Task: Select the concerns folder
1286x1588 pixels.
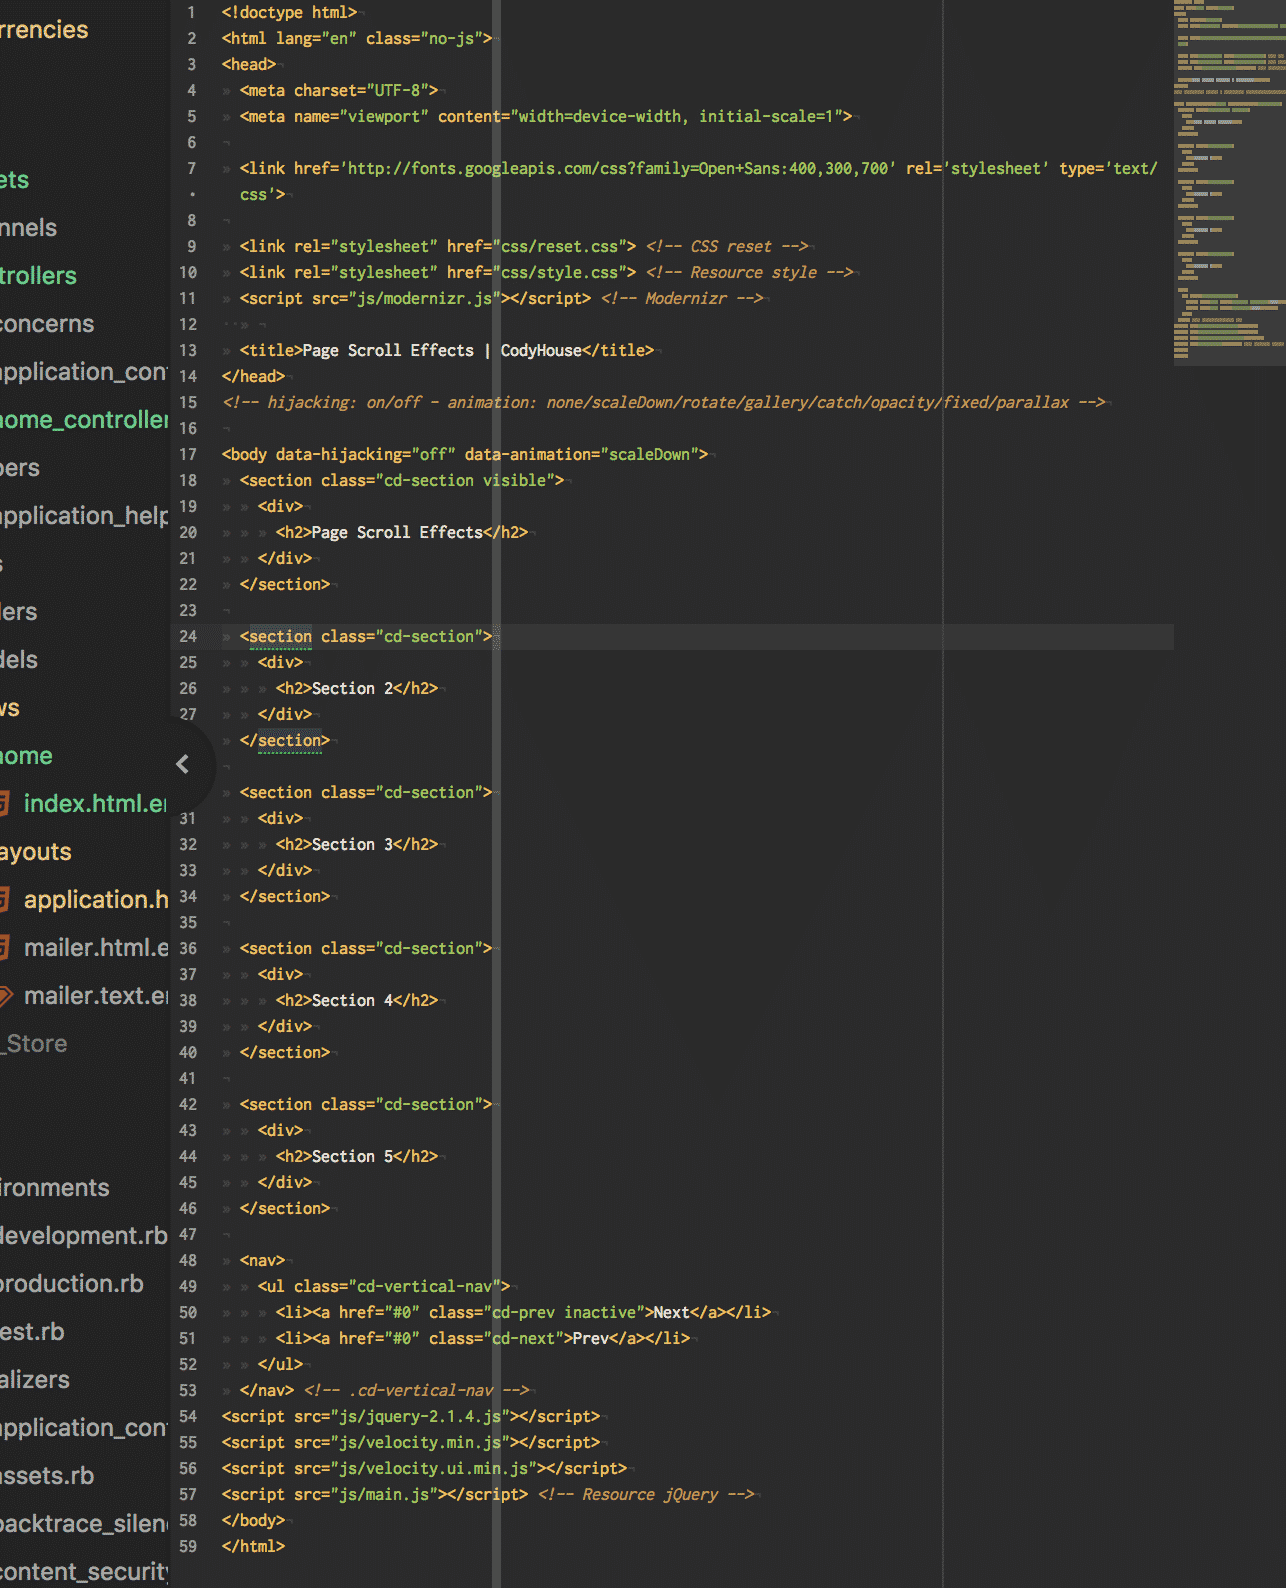Action: click(x=47, y=324)
